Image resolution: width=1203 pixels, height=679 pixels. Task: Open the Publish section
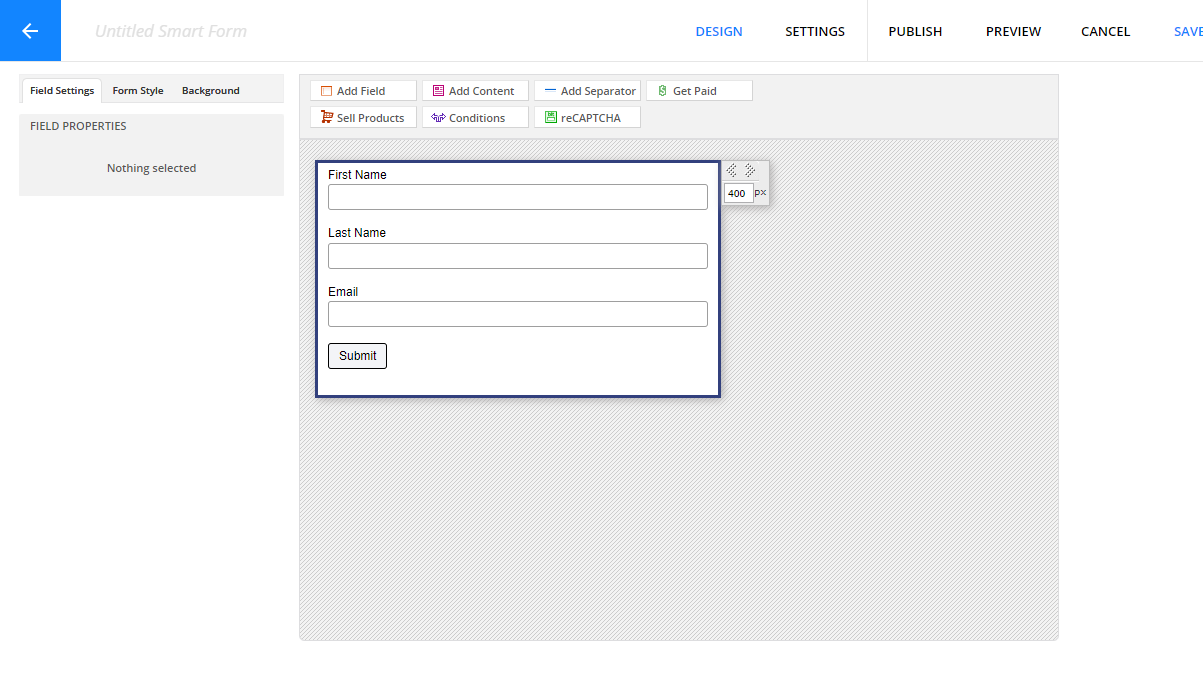click(x=915, y=31)
